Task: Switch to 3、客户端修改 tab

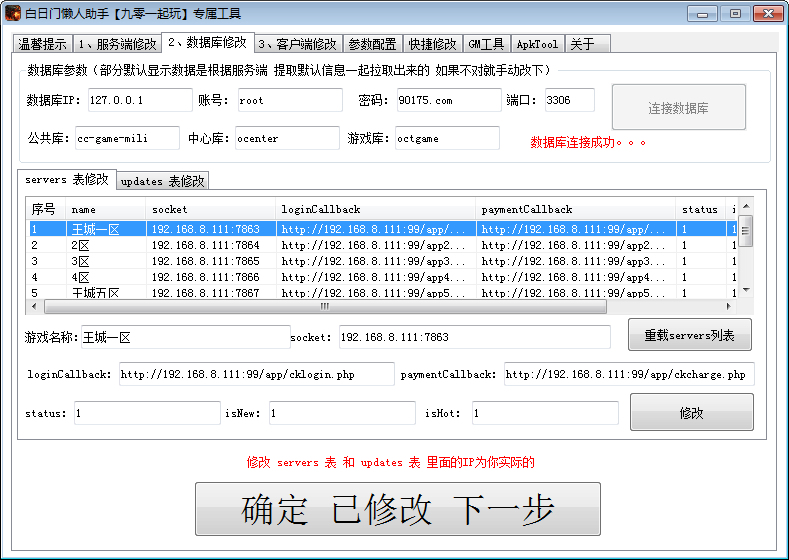Action: click(x=298, y=44)
